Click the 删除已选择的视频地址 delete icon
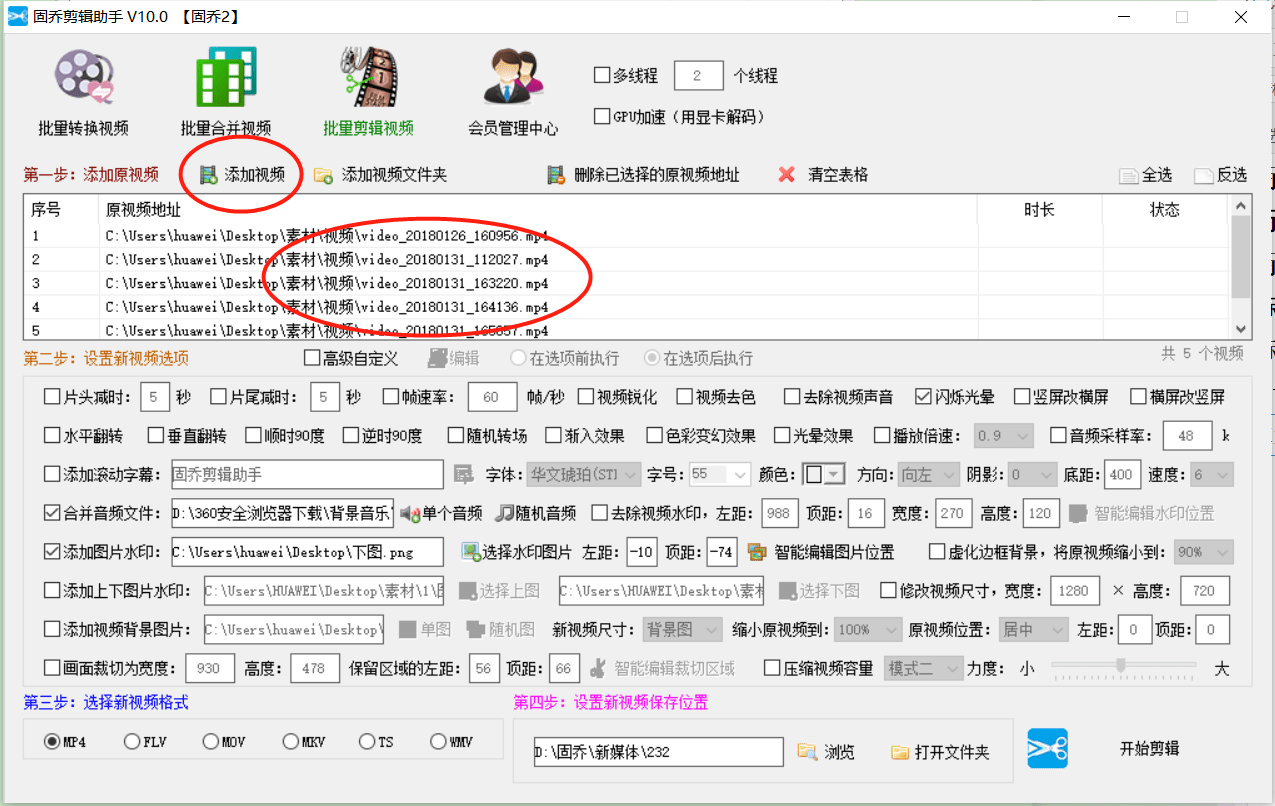The width and height of the screenshot is (1275, 806). coord(555,173)
